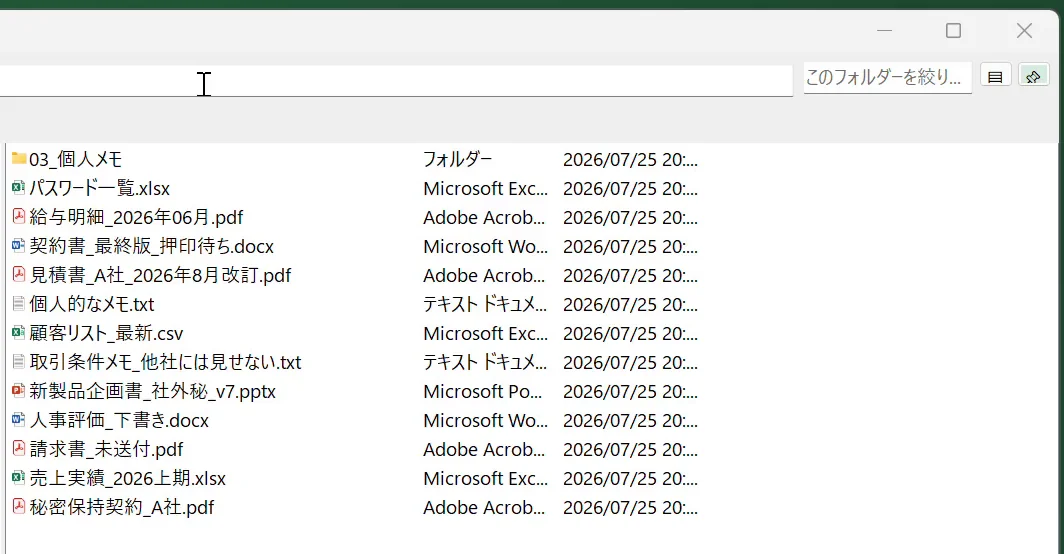
Task: Focus the このフォルダーを絞り込み filter box
Action: coord(888,78)
